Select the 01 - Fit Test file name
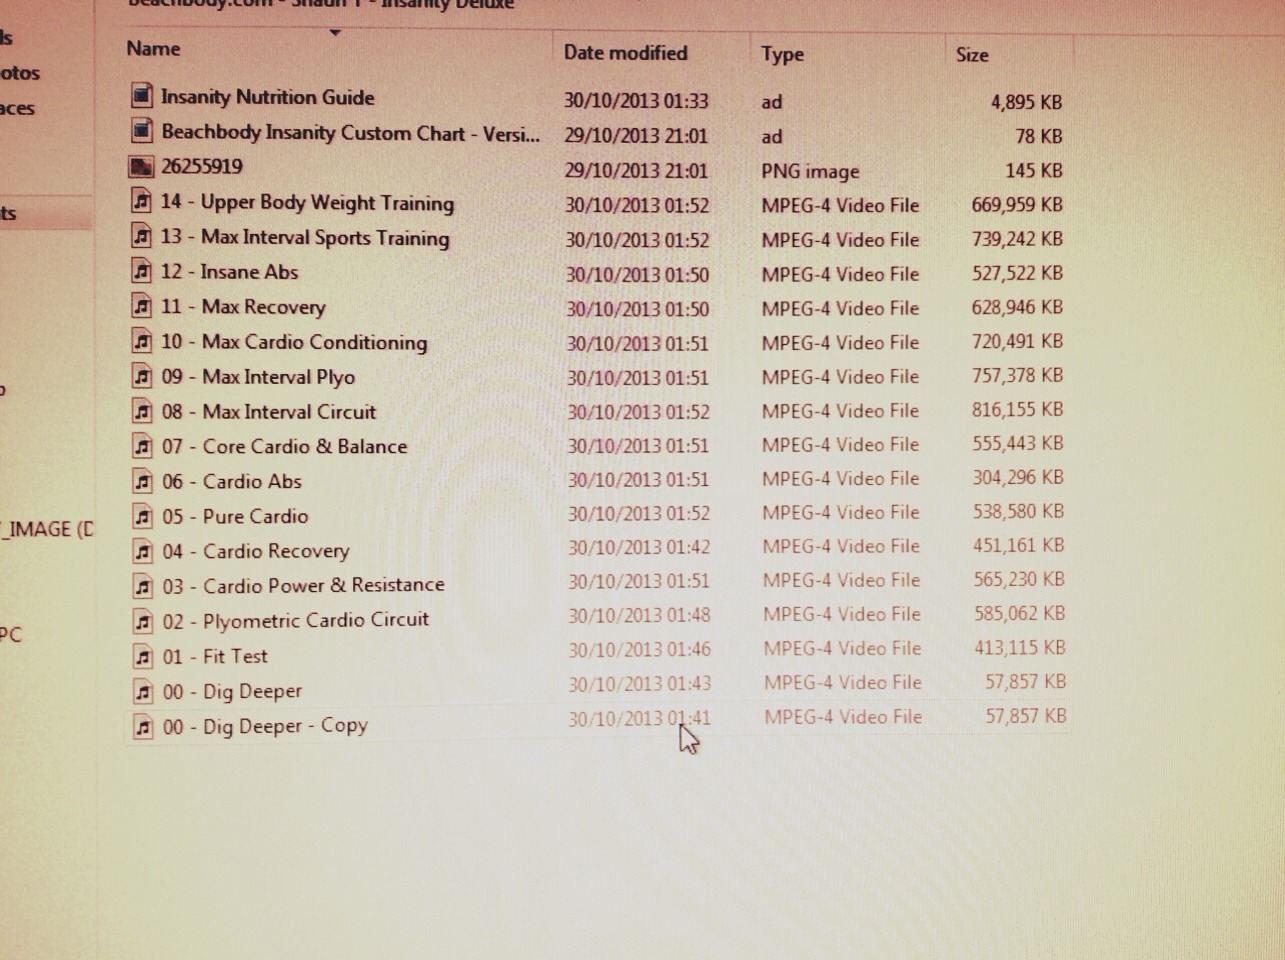 coord(215,656)
